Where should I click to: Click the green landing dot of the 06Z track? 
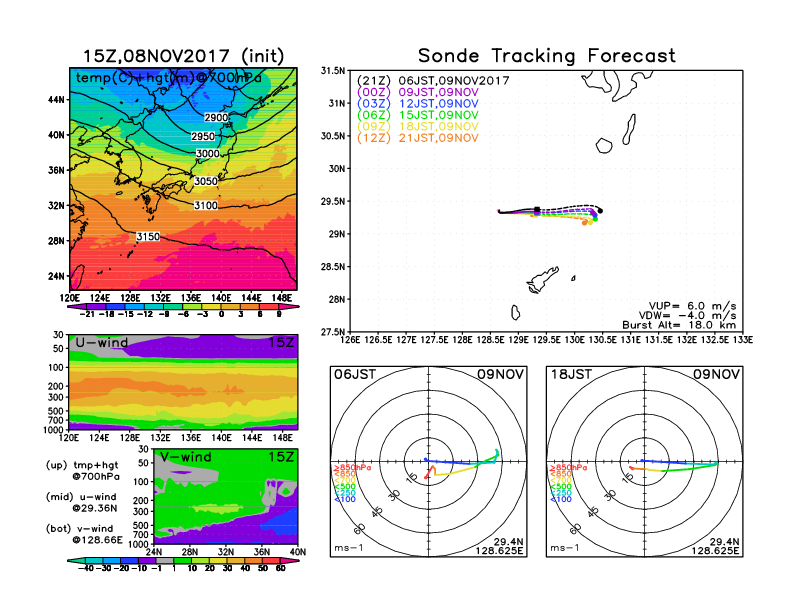[595, 219]
